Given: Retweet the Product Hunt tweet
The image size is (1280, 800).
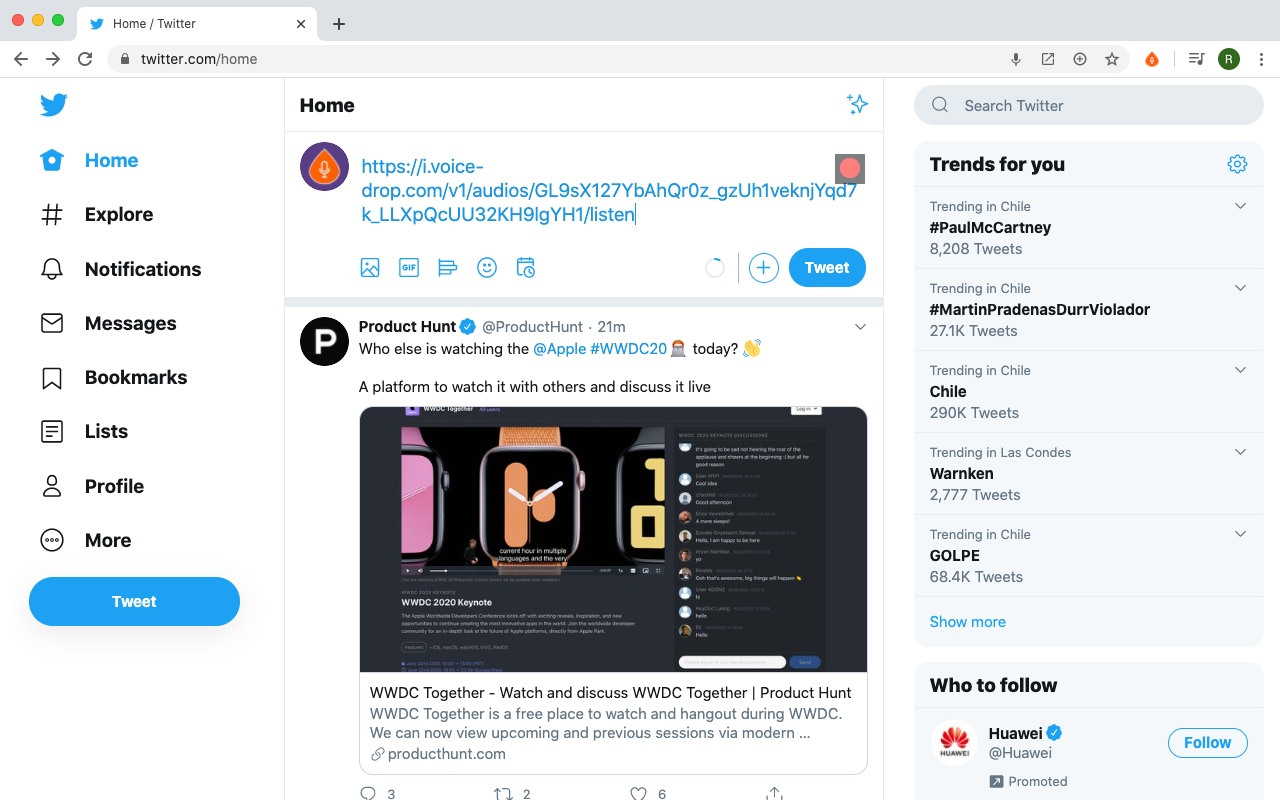Looking at the screenshot, I should click(x=503, y=793).
